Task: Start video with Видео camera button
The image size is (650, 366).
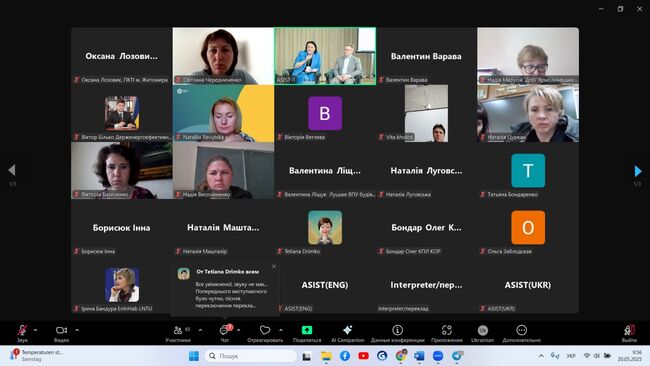Action: 61,330
